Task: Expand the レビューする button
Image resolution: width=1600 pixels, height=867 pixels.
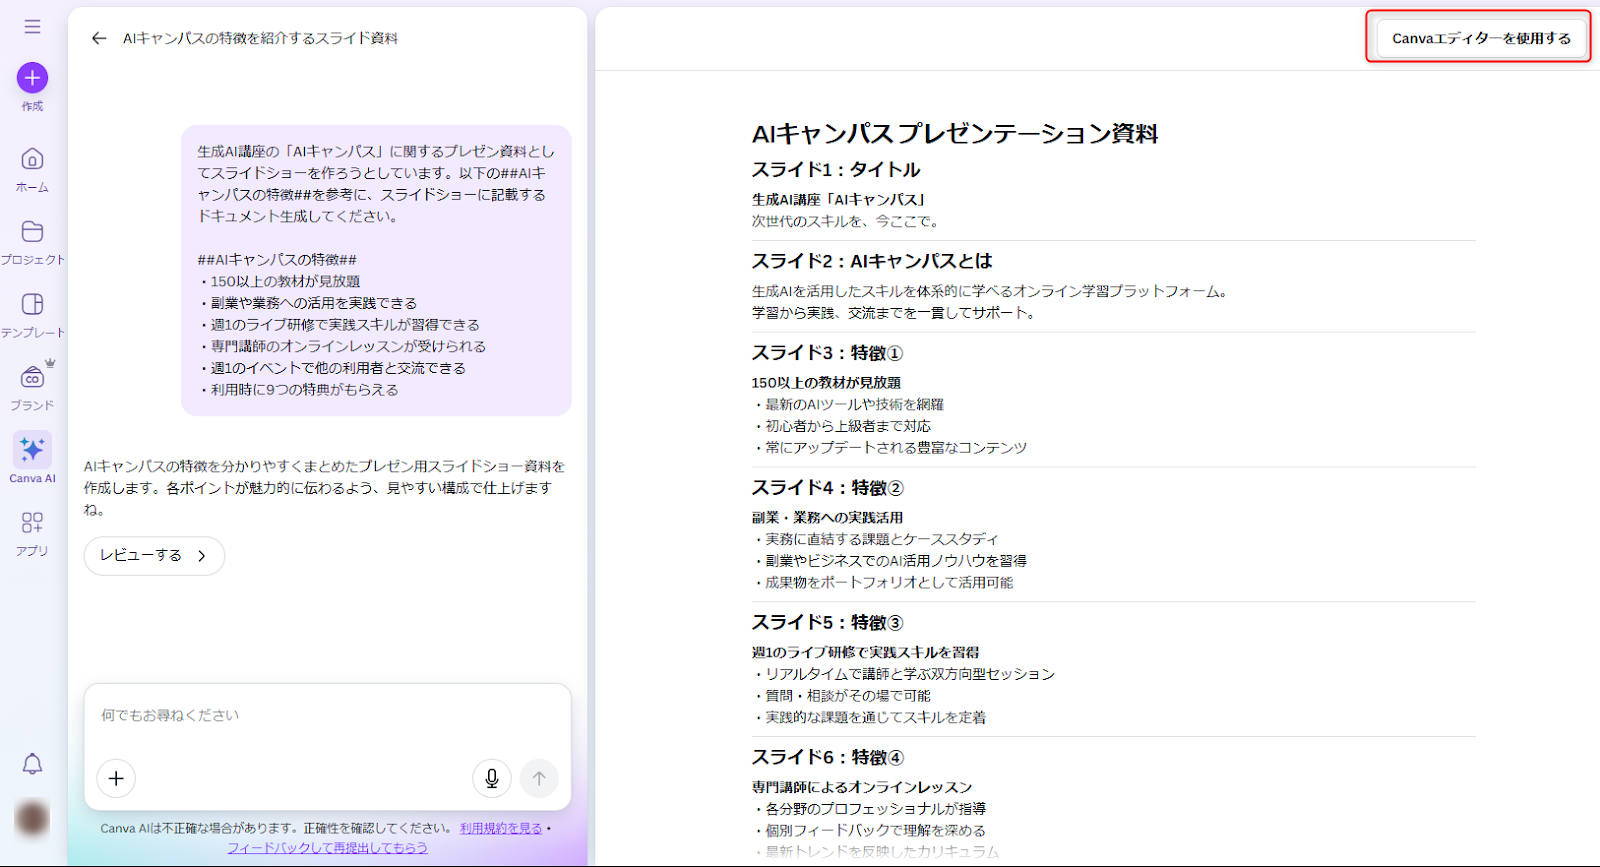Action: [x=154, y=556]
